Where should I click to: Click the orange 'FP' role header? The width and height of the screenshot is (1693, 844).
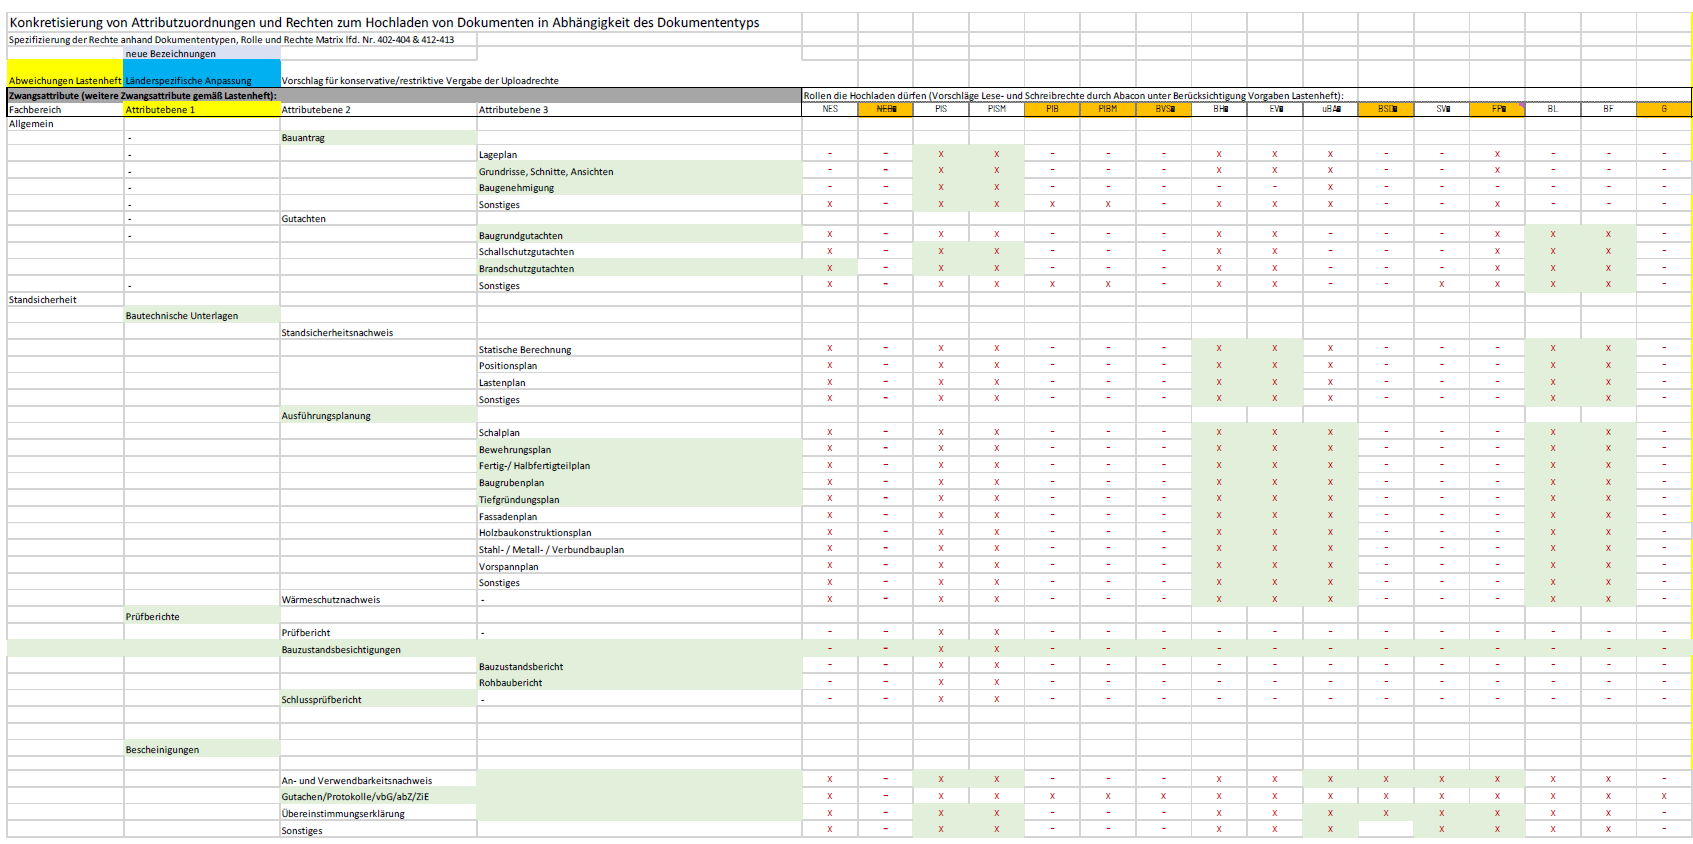tap(1497, 109)
